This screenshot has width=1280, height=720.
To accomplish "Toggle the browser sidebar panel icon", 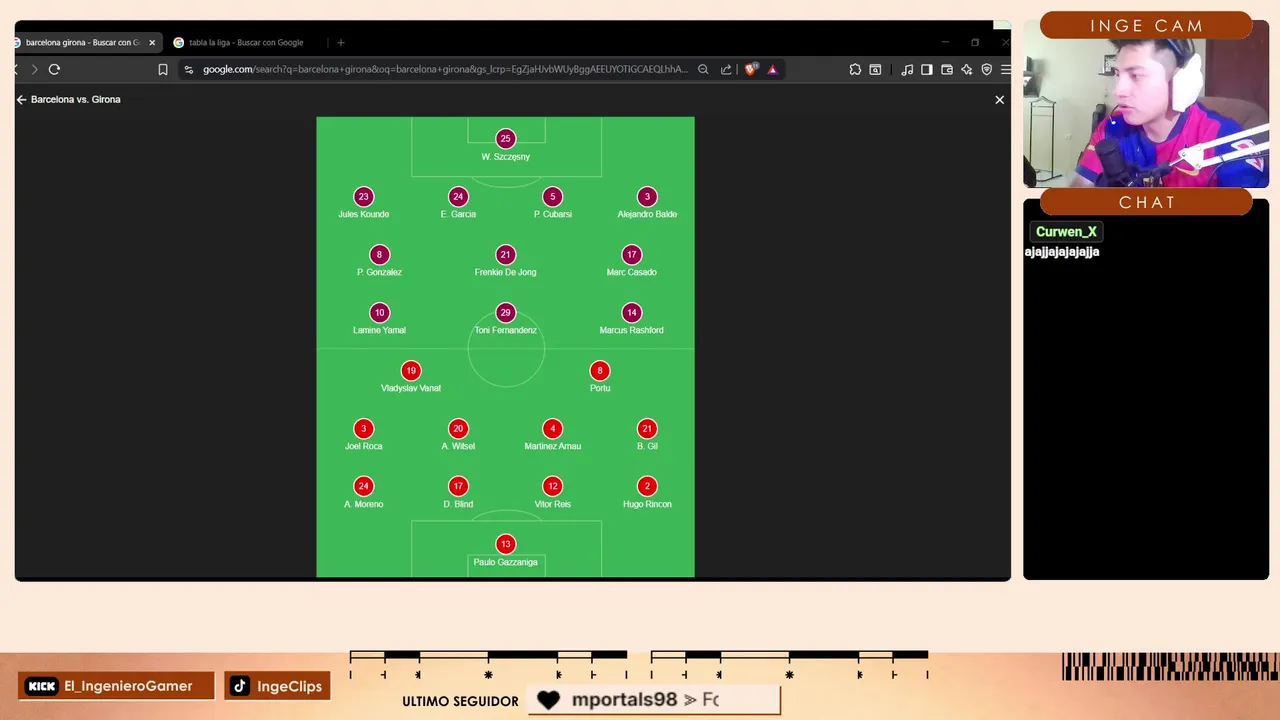I will [x=927, y=69].
